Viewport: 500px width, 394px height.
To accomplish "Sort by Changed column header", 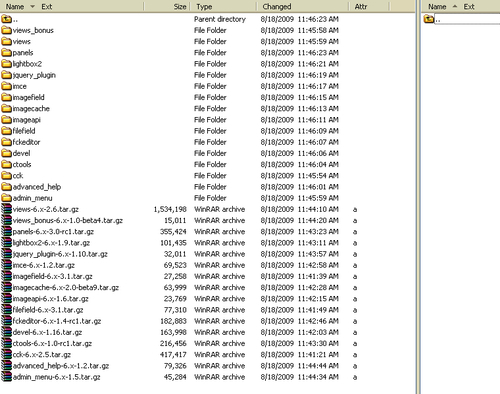I will click(277, 7).
